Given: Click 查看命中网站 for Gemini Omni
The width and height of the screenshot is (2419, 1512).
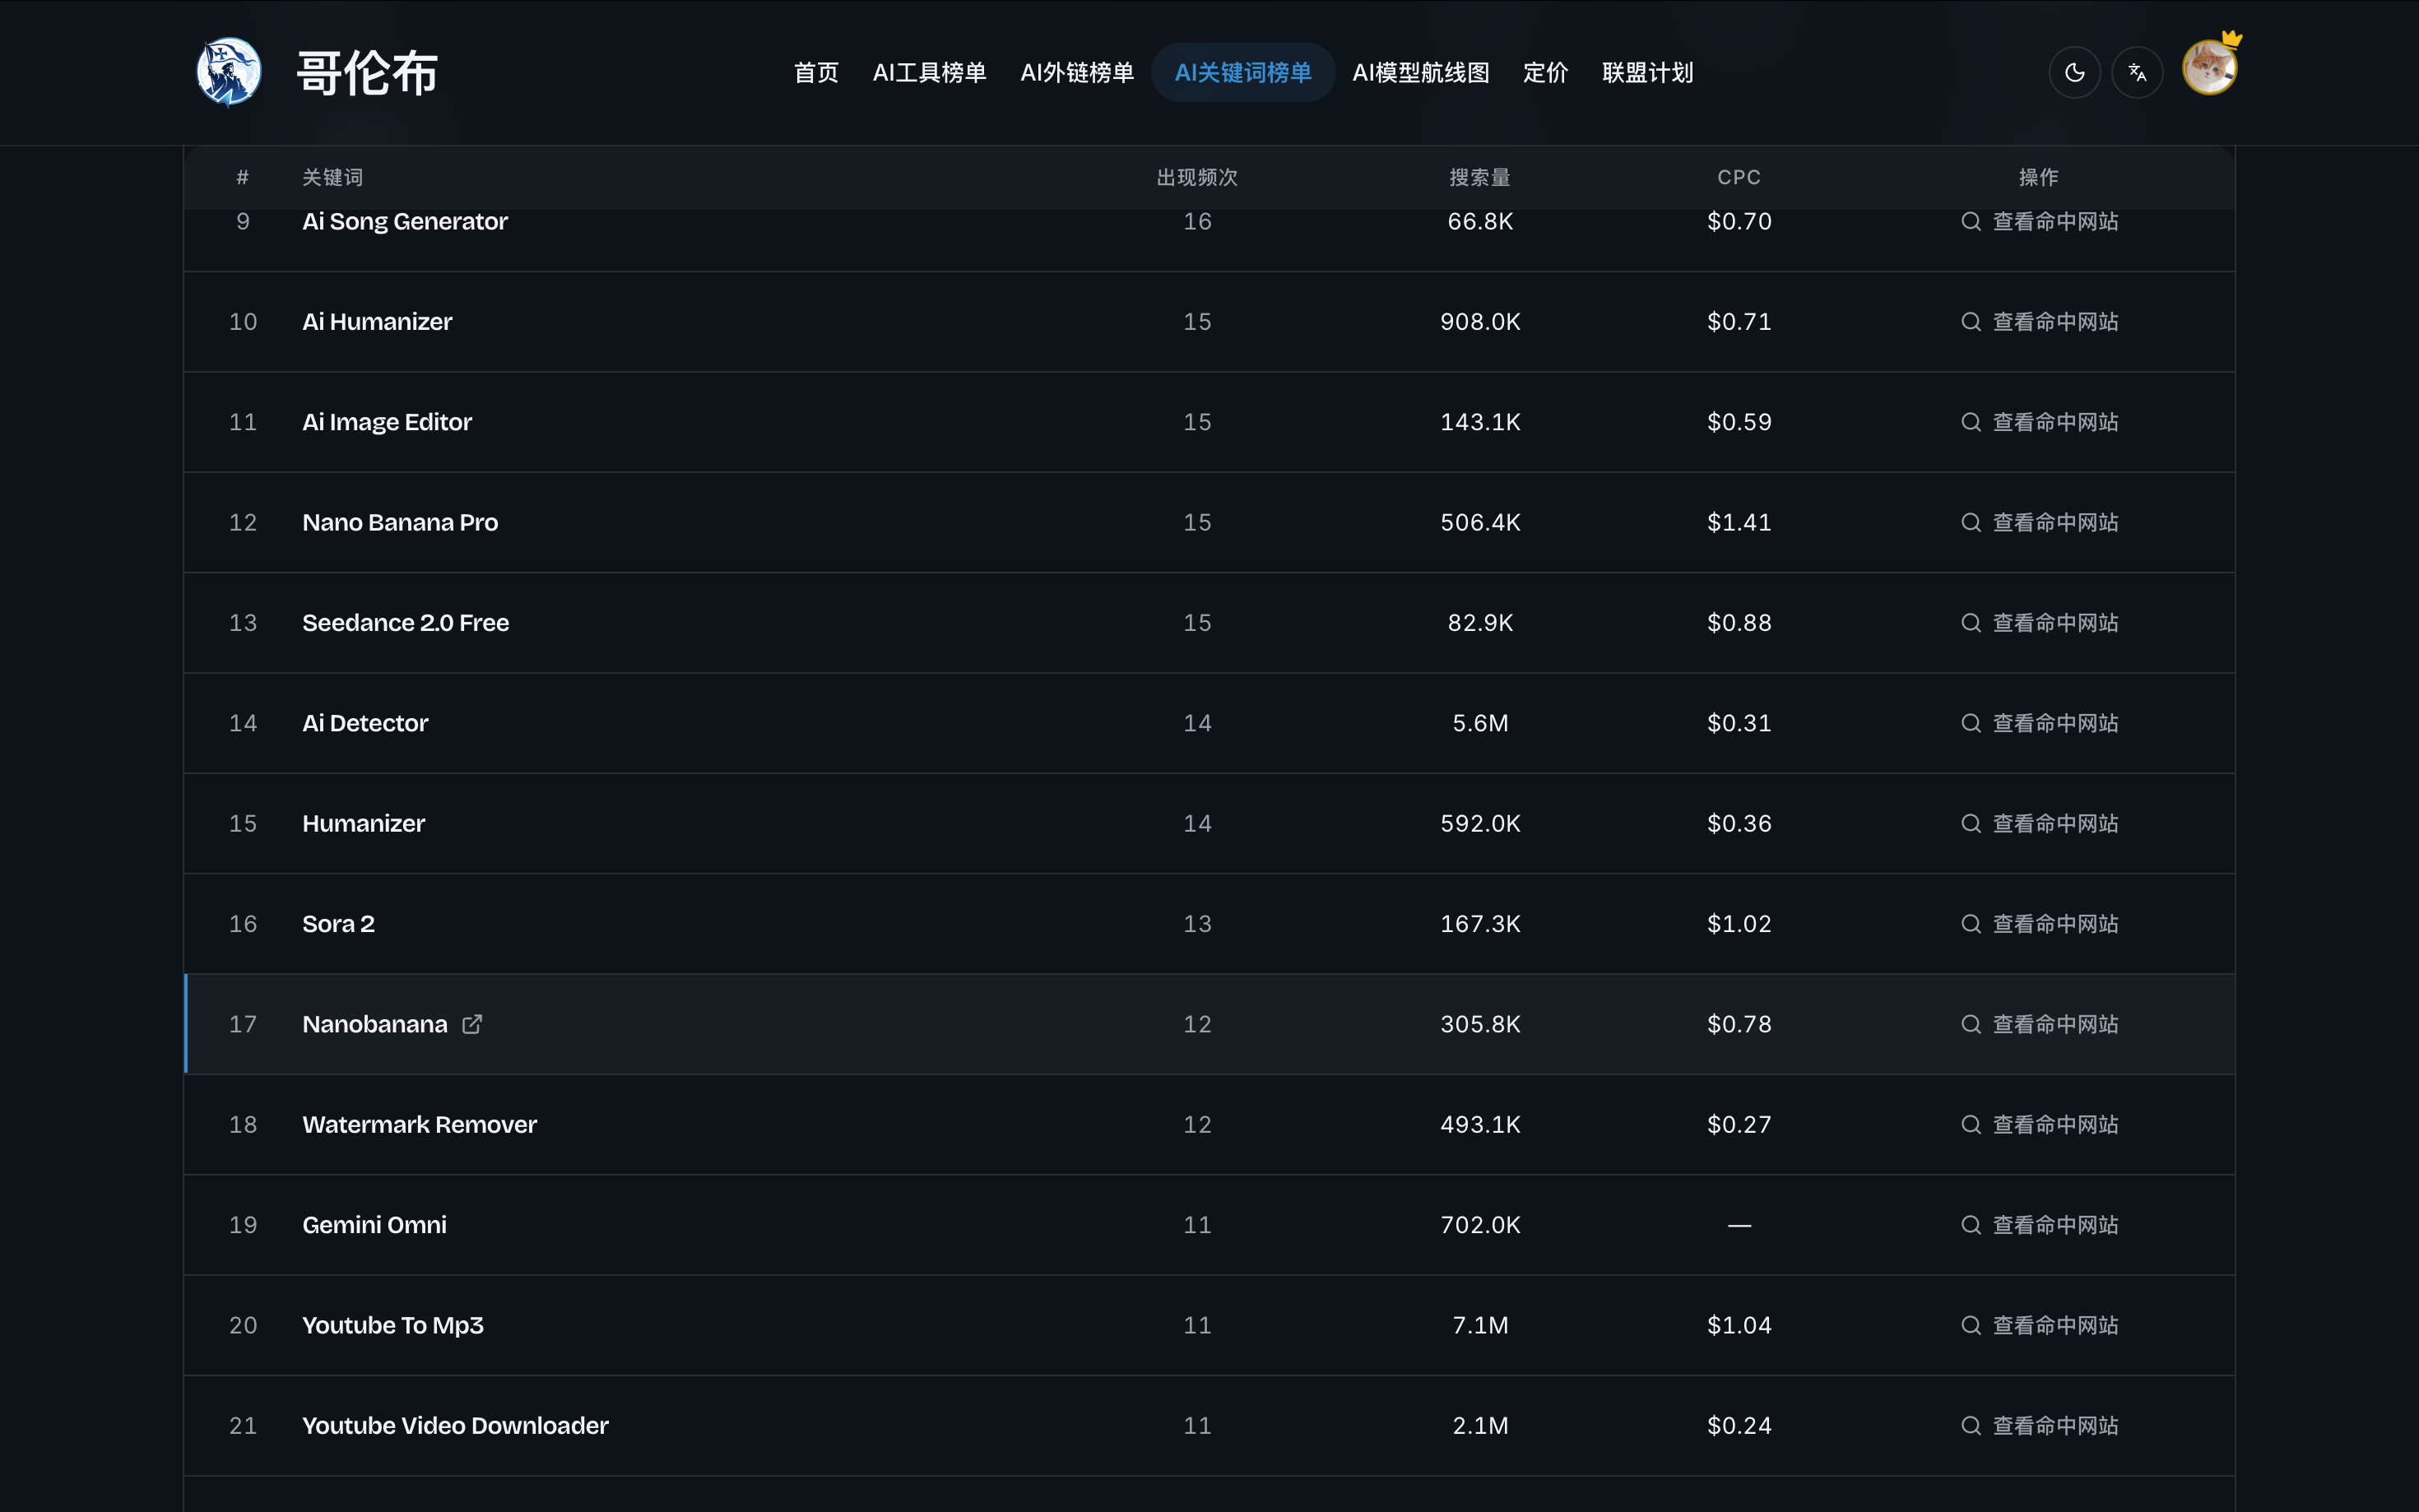Looking at the screenshot, I should pyautogui.click(x=2040, y=1225).
